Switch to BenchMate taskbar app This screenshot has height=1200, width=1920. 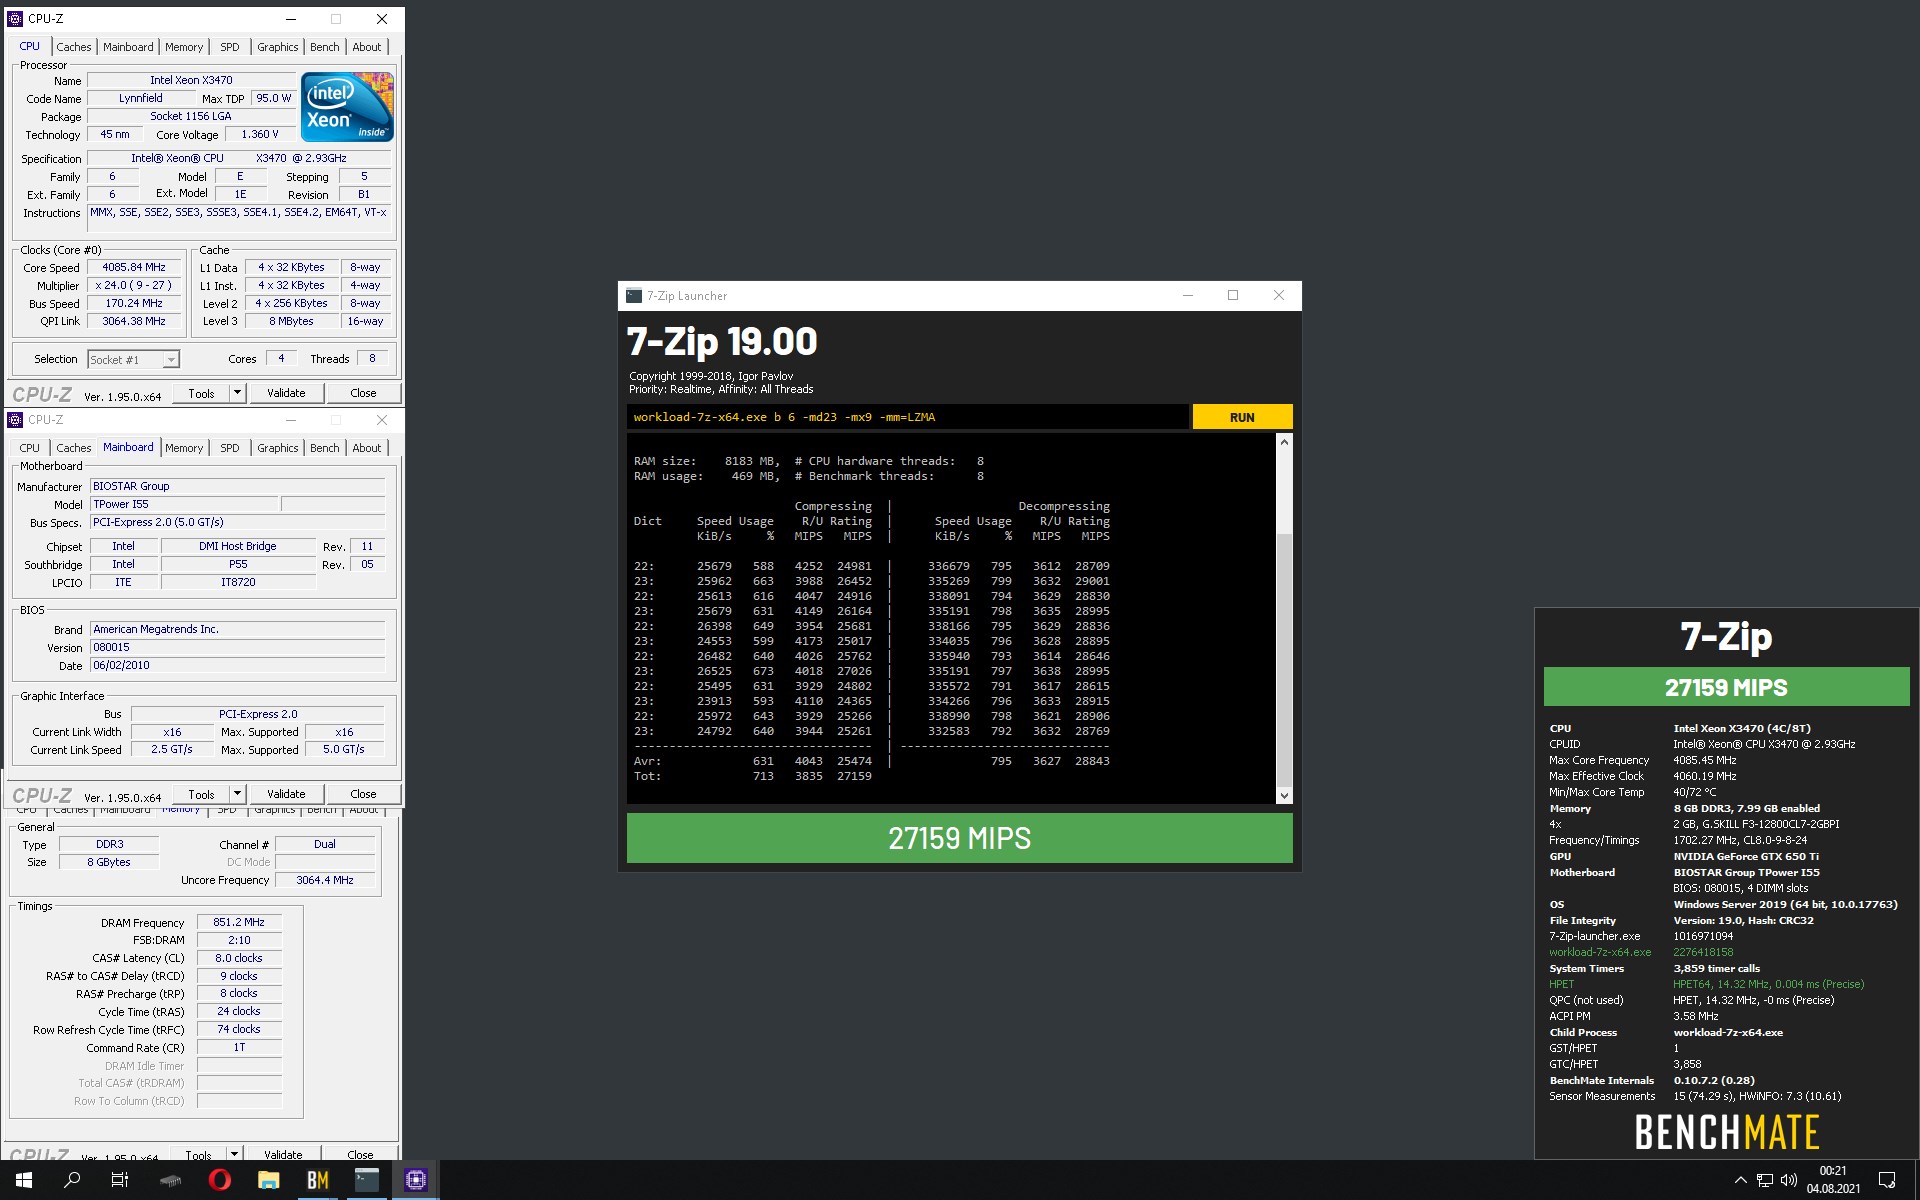coord(317,1180)
